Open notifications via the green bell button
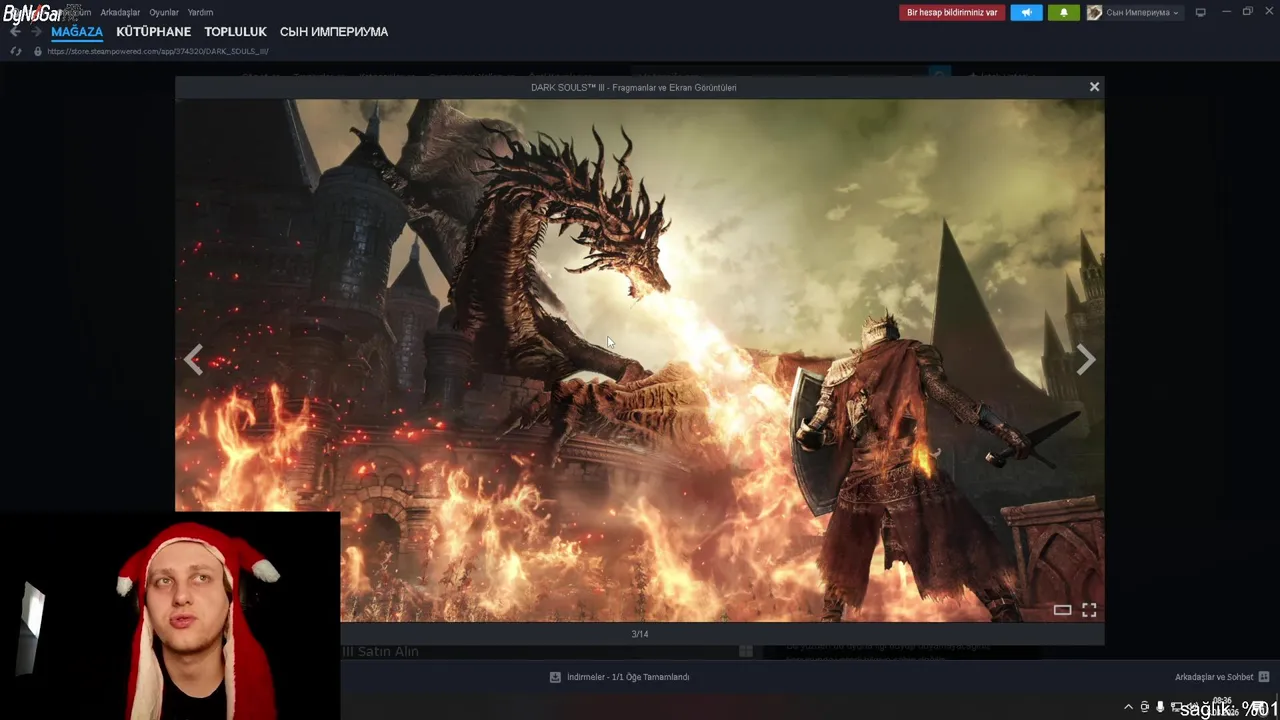The image size is (1280, 720). [1063, 12]
